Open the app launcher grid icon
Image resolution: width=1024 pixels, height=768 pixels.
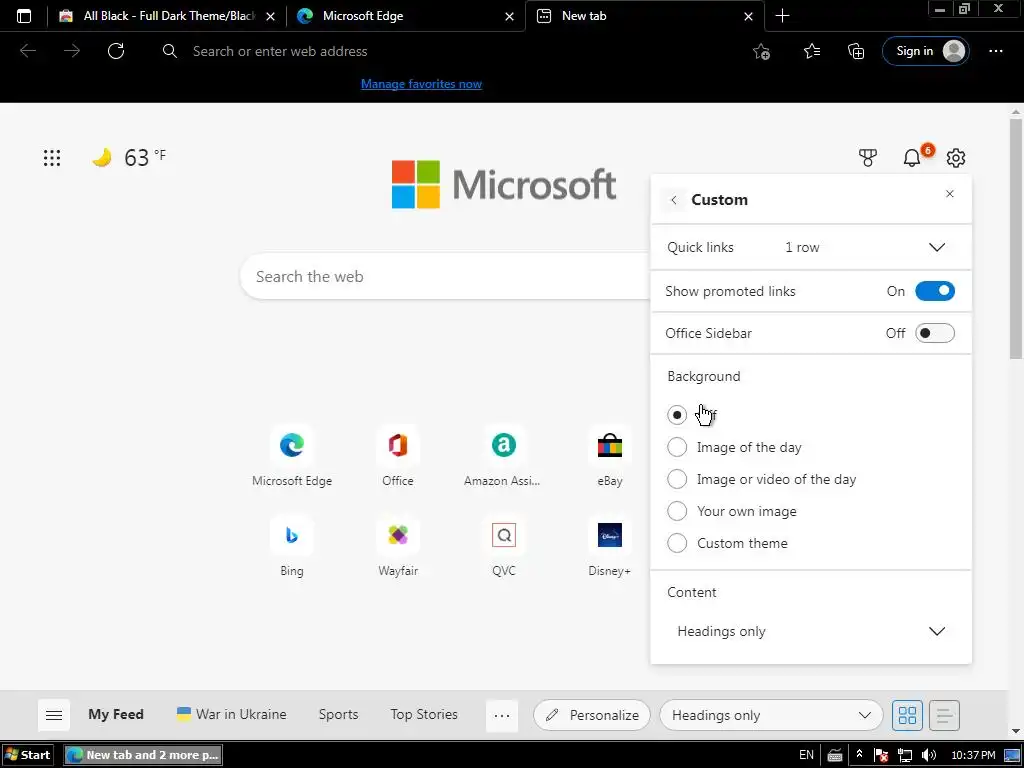click(x=52, y=157)
